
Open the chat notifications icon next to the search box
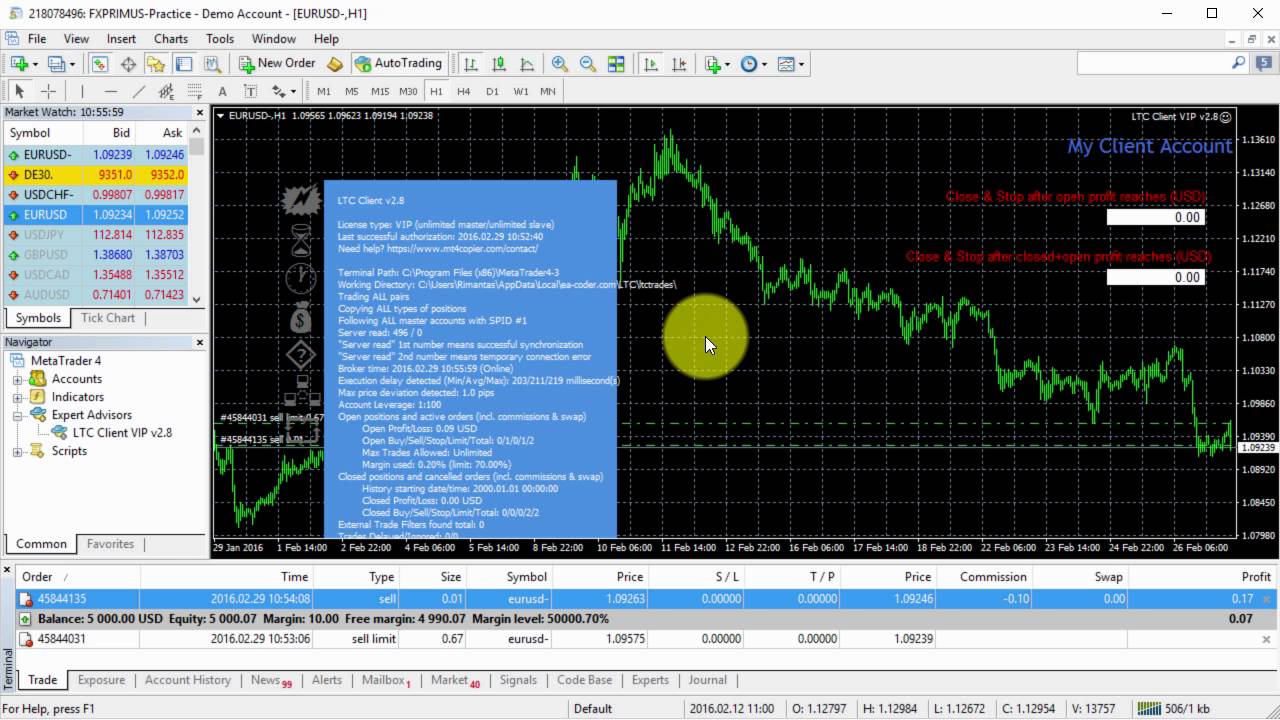pos(1262,63)
